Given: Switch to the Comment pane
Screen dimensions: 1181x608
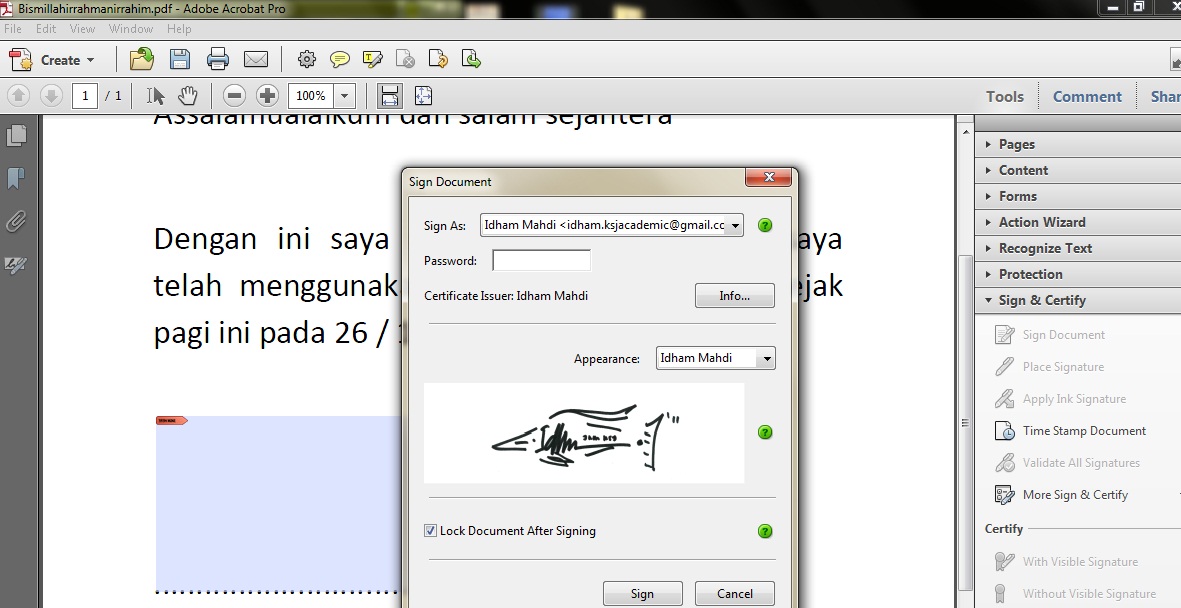Looking at the screenshot, I should tap(1087, 96).
